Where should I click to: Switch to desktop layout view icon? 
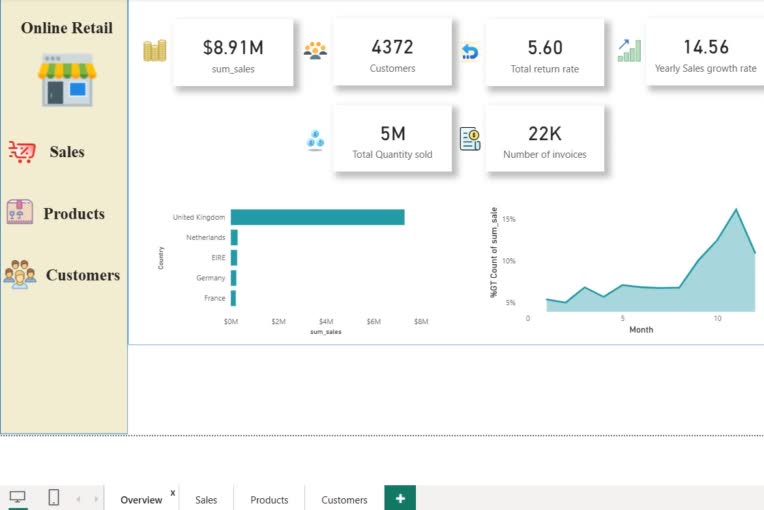tap(18, 497)
